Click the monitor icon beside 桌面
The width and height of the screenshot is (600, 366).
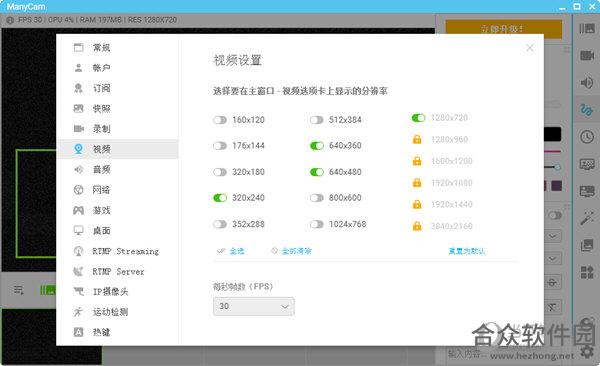78,230
